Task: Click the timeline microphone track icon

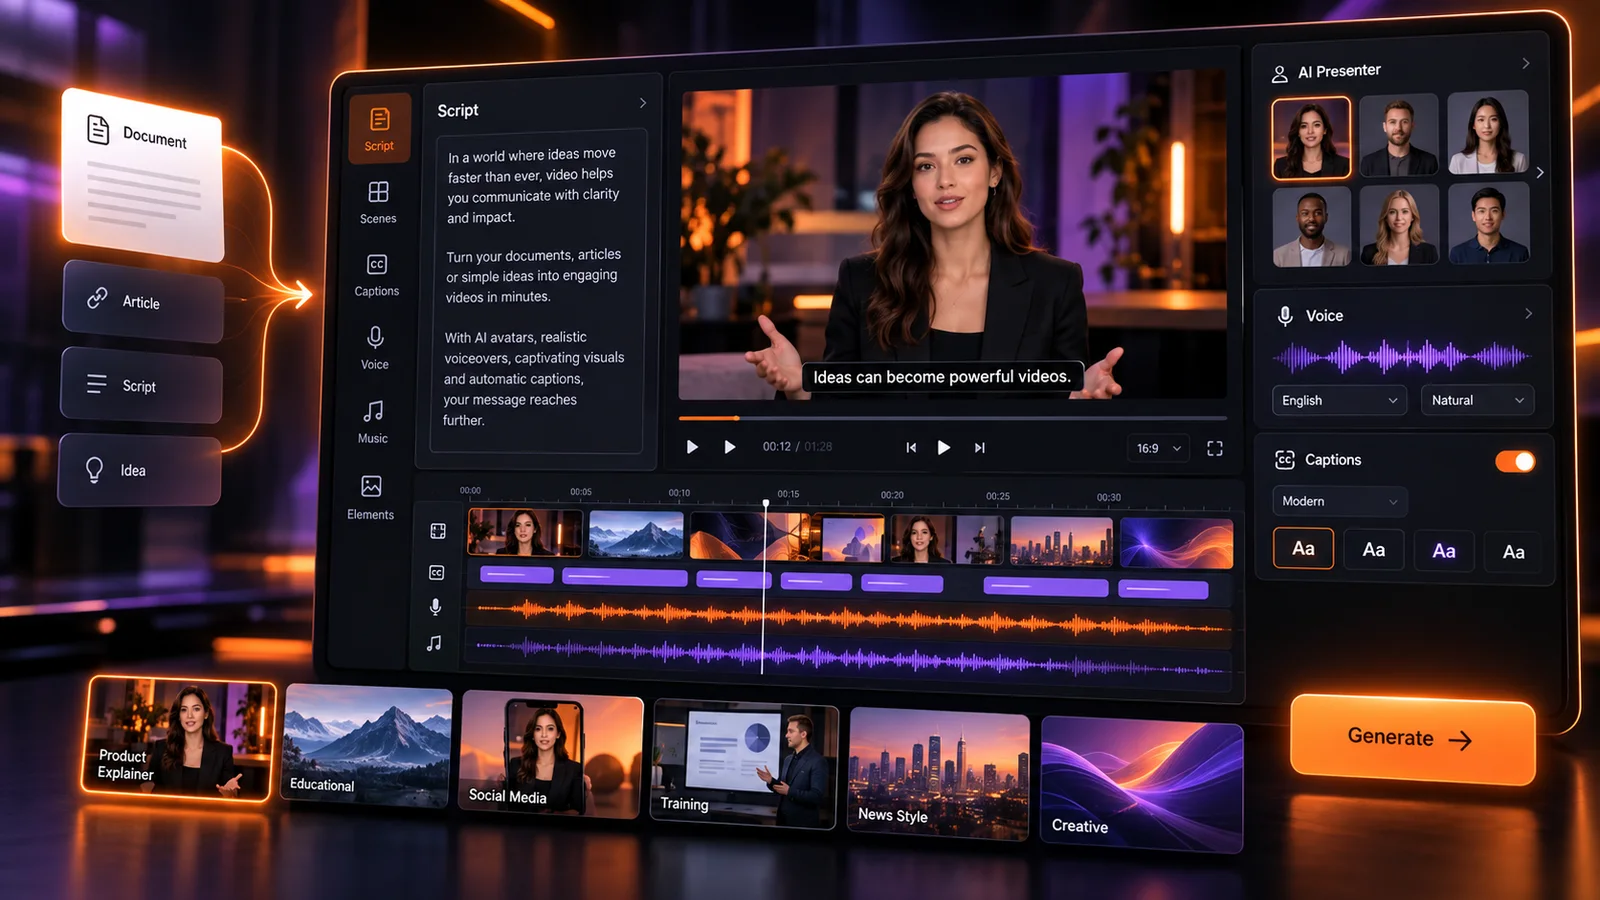Action: (435, 607)
